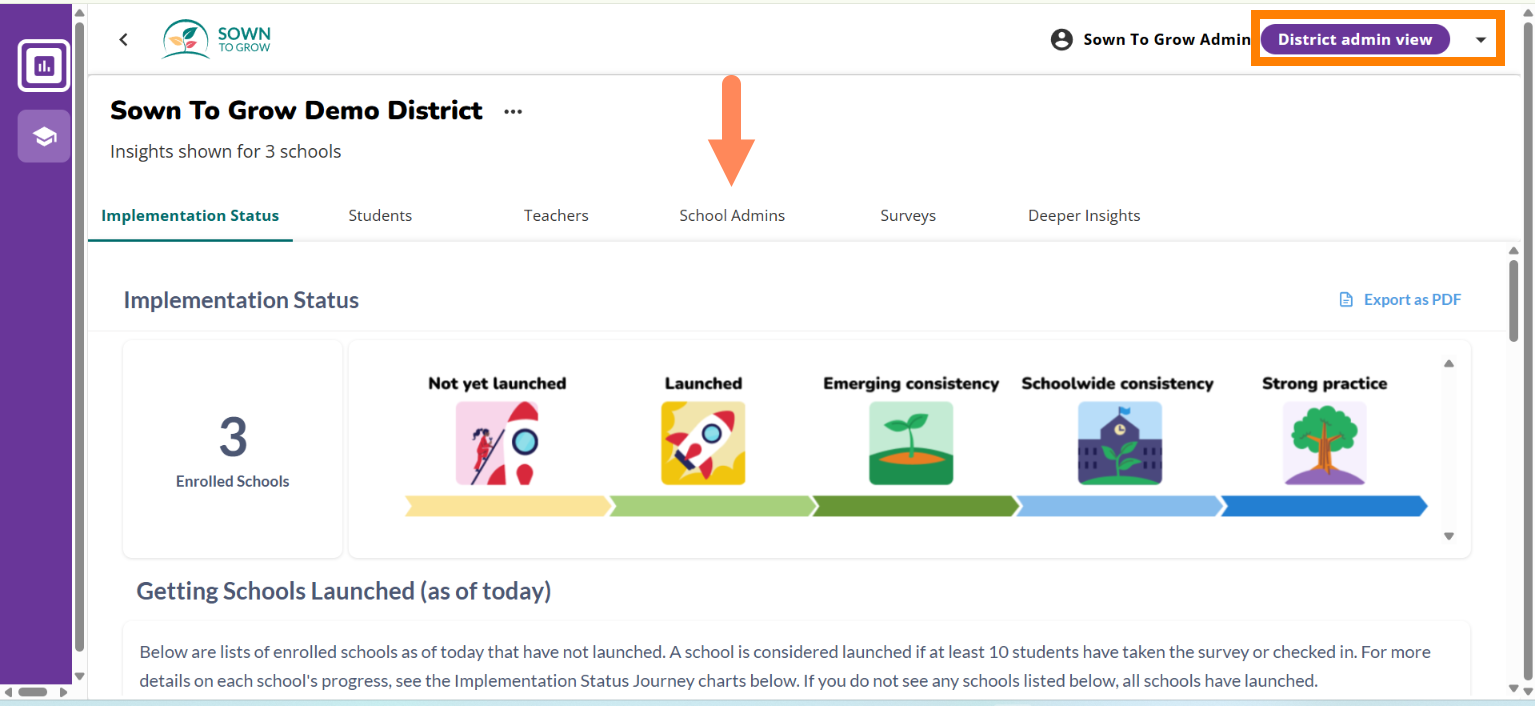Click the 3 Enrolled Schools card
The height and width of the screenshot is (706, 1535).
(233, 449)
